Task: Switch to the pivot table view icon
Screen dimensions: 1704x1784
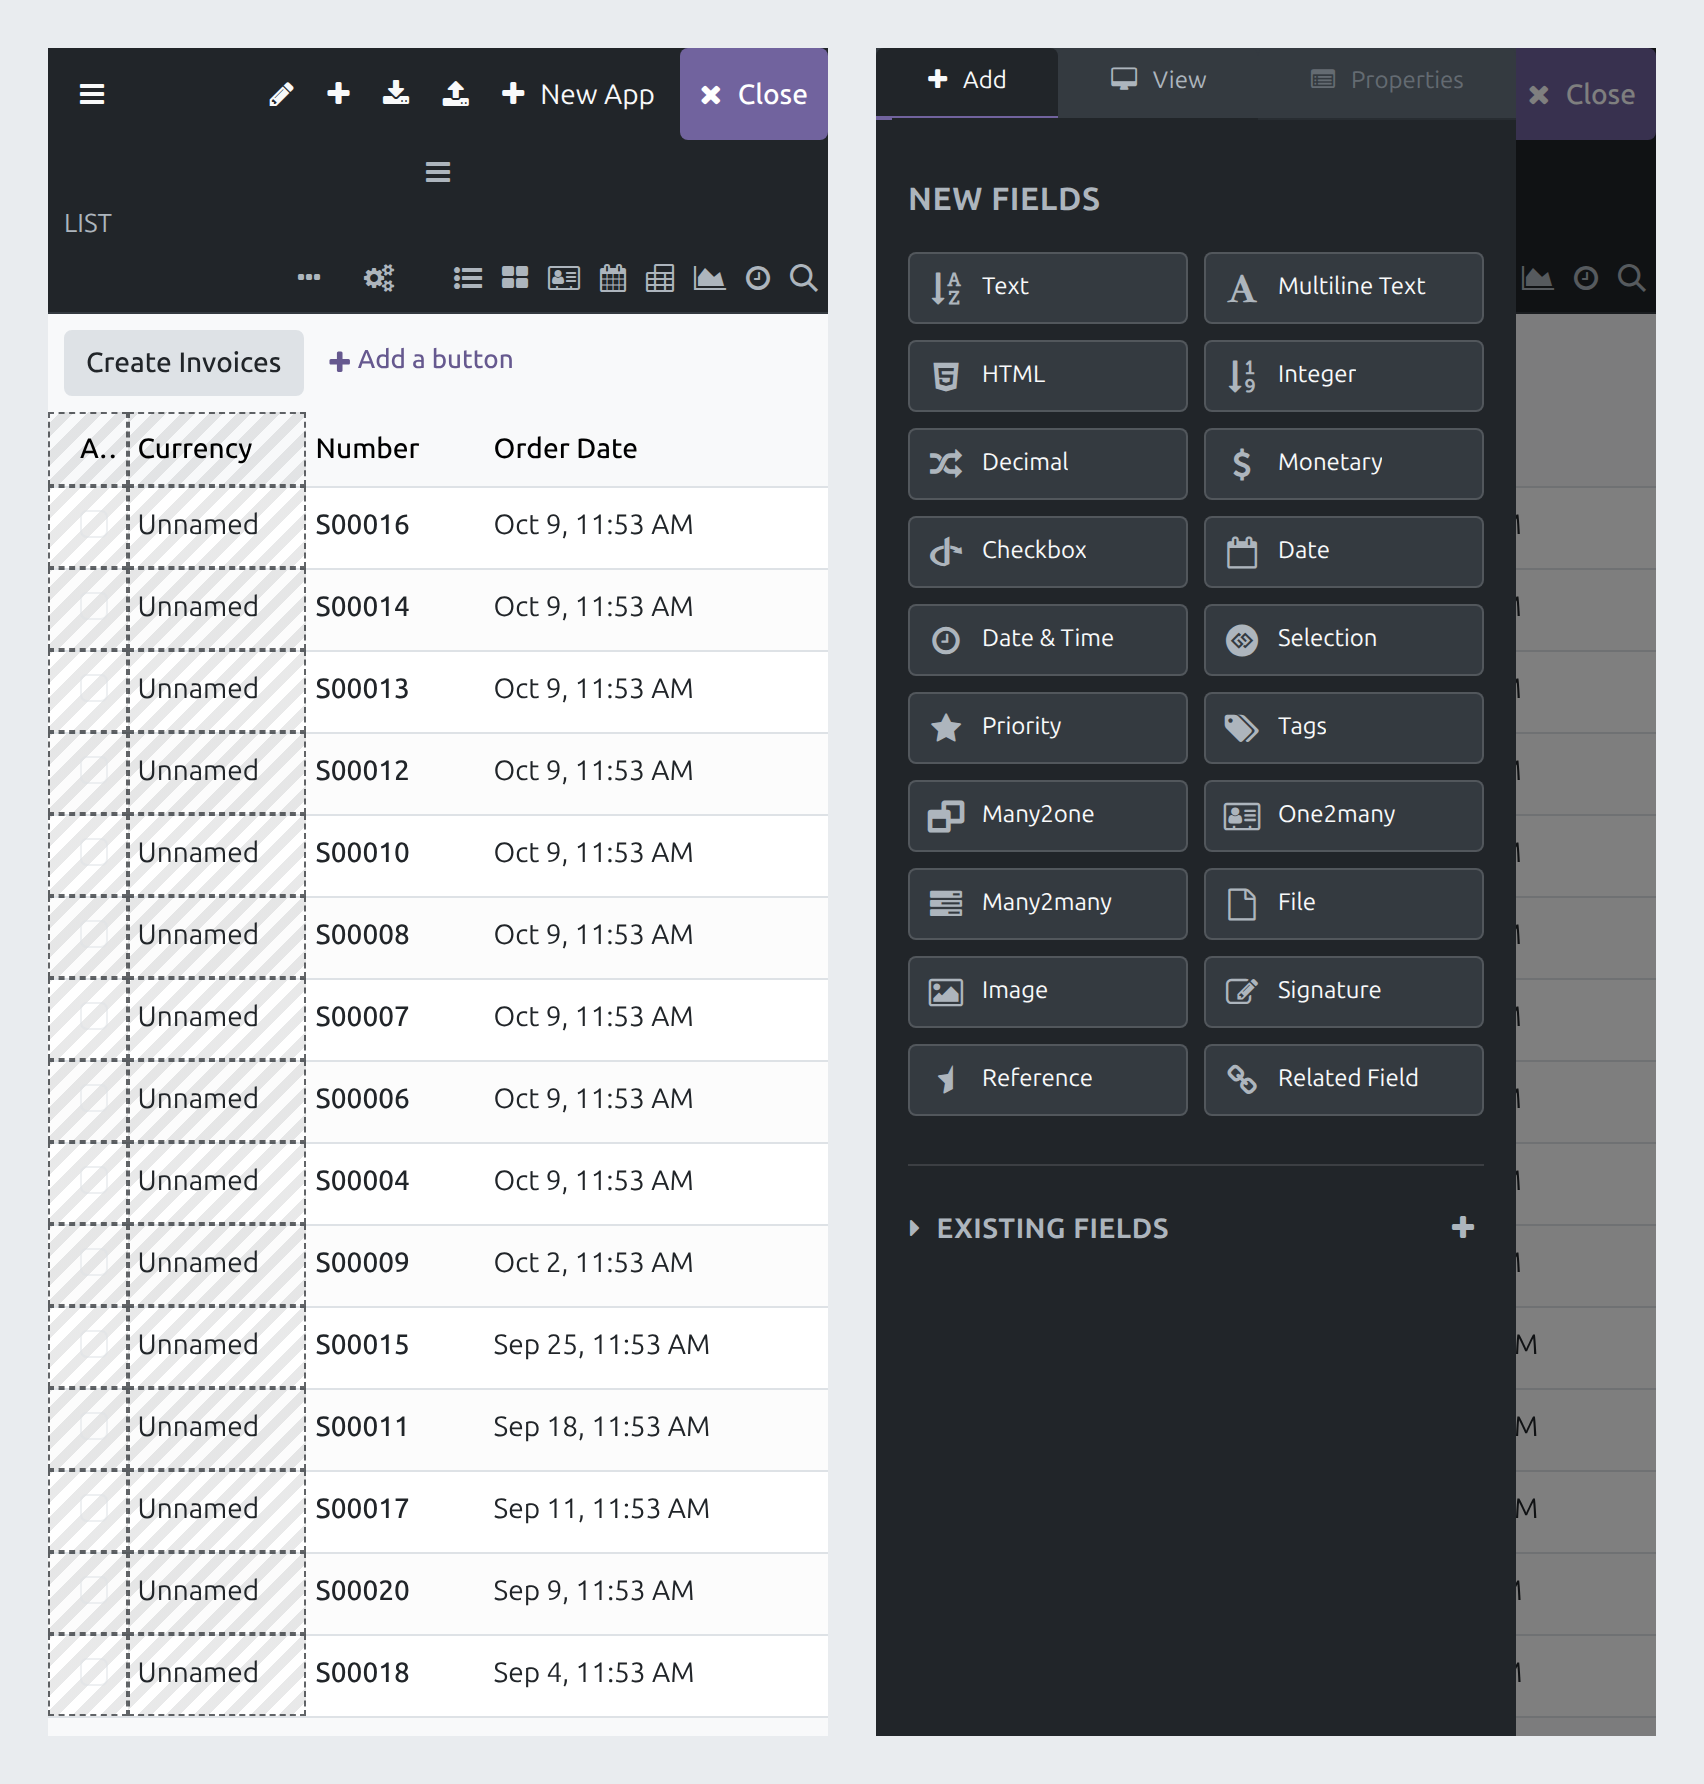Action: pyautogui.click(x=660, y=277)
